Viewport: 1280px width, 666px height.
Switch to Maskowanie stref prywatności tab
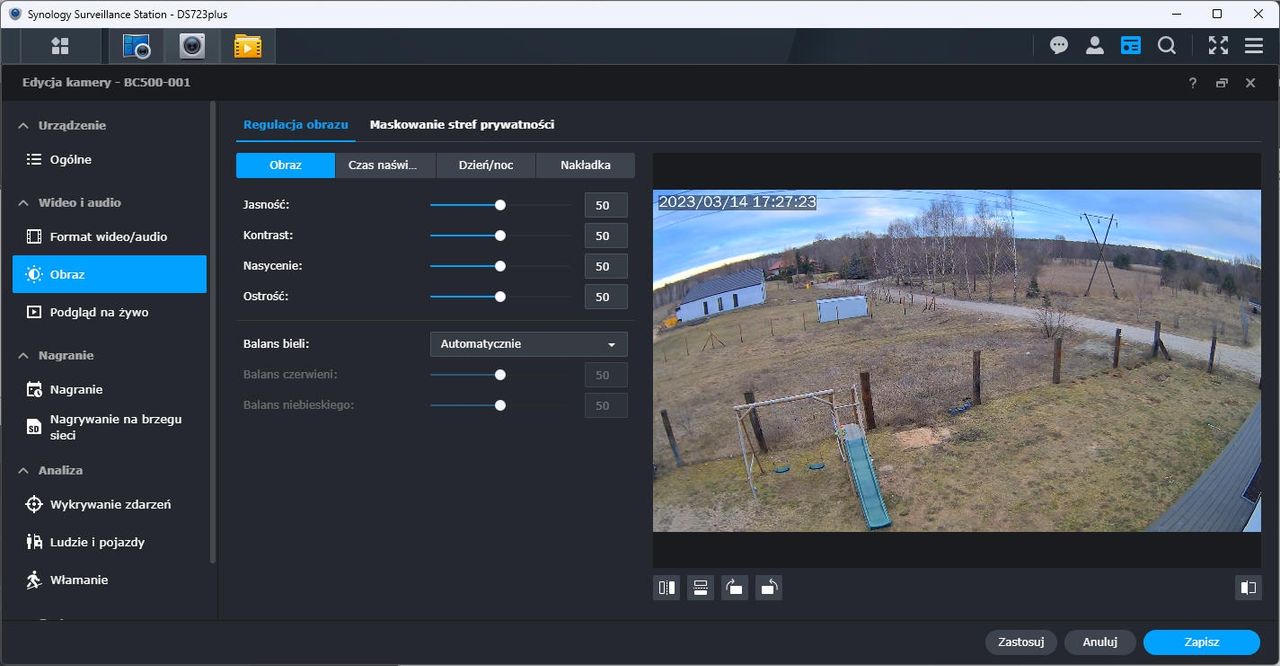462,125
